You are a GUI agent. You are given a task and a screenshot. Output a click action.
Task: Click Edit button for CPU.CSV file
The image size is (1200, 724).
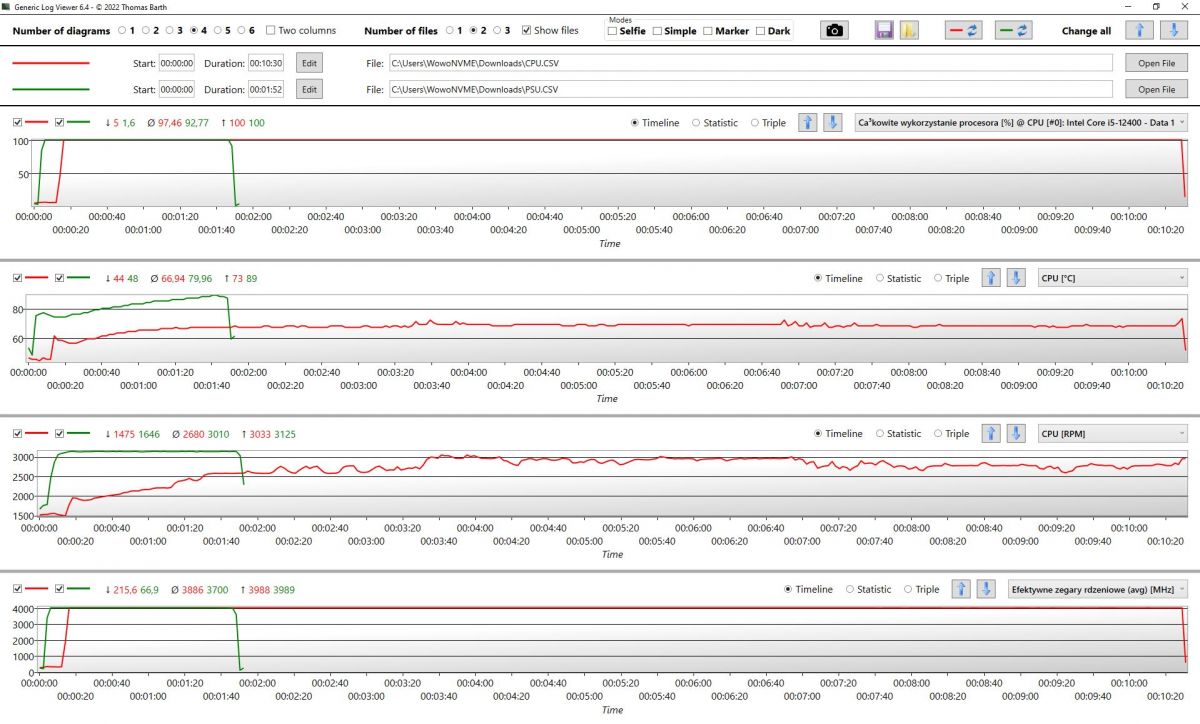tap(309, 63)
